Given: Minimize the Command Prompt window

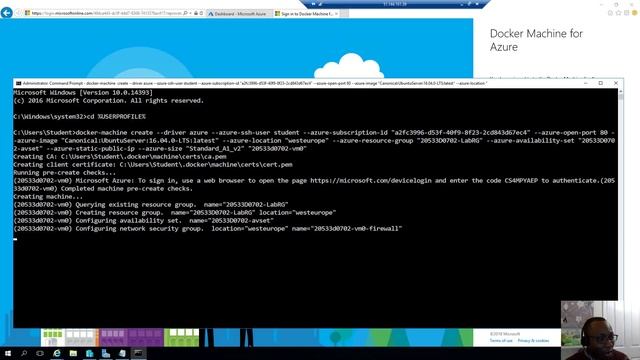Looking at the screenshot, I should (x=586, y=83).
